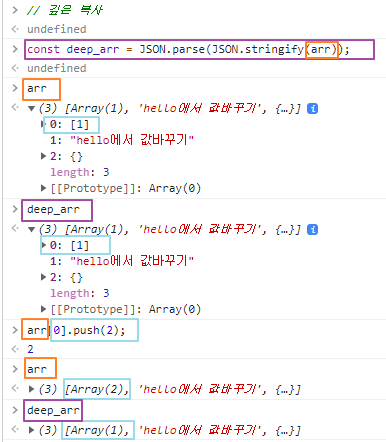Click the 'deep_arr' input above the second expanded array
The image size is (386, 442).
pyautogui.click(x=53, y=210)
